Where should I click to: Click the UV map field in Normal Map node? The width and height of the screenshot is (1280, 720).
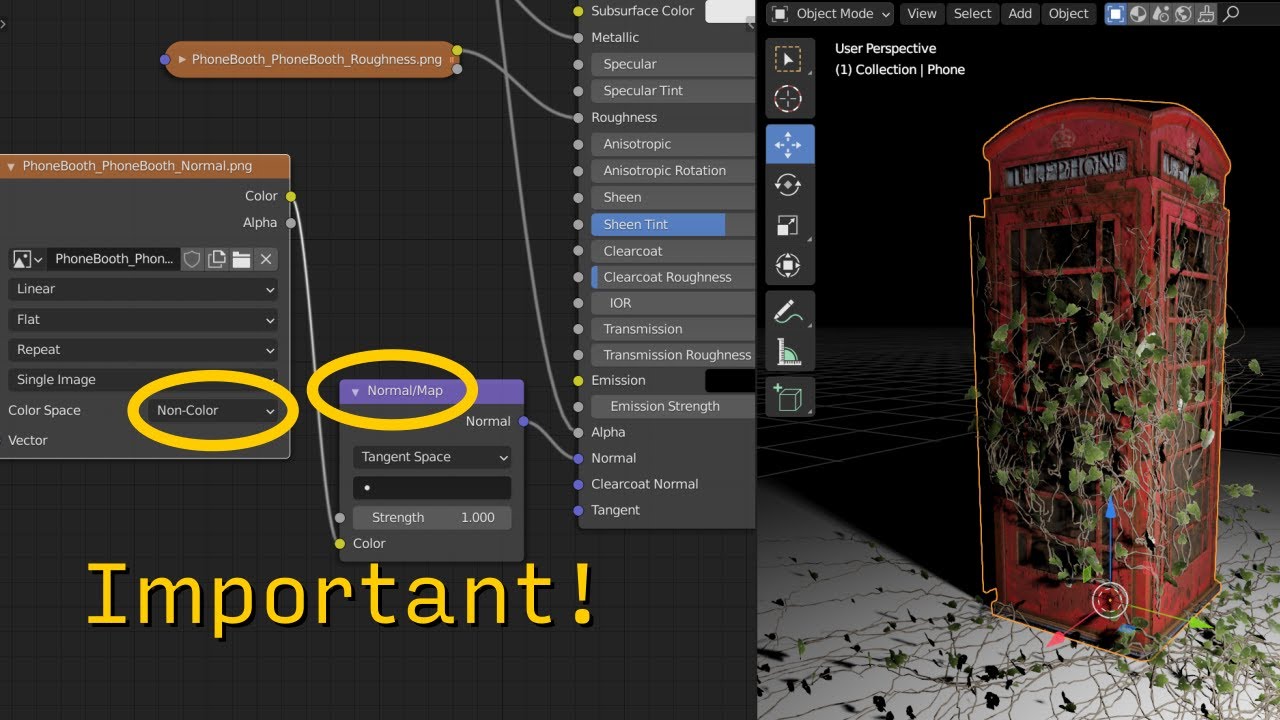432,488
